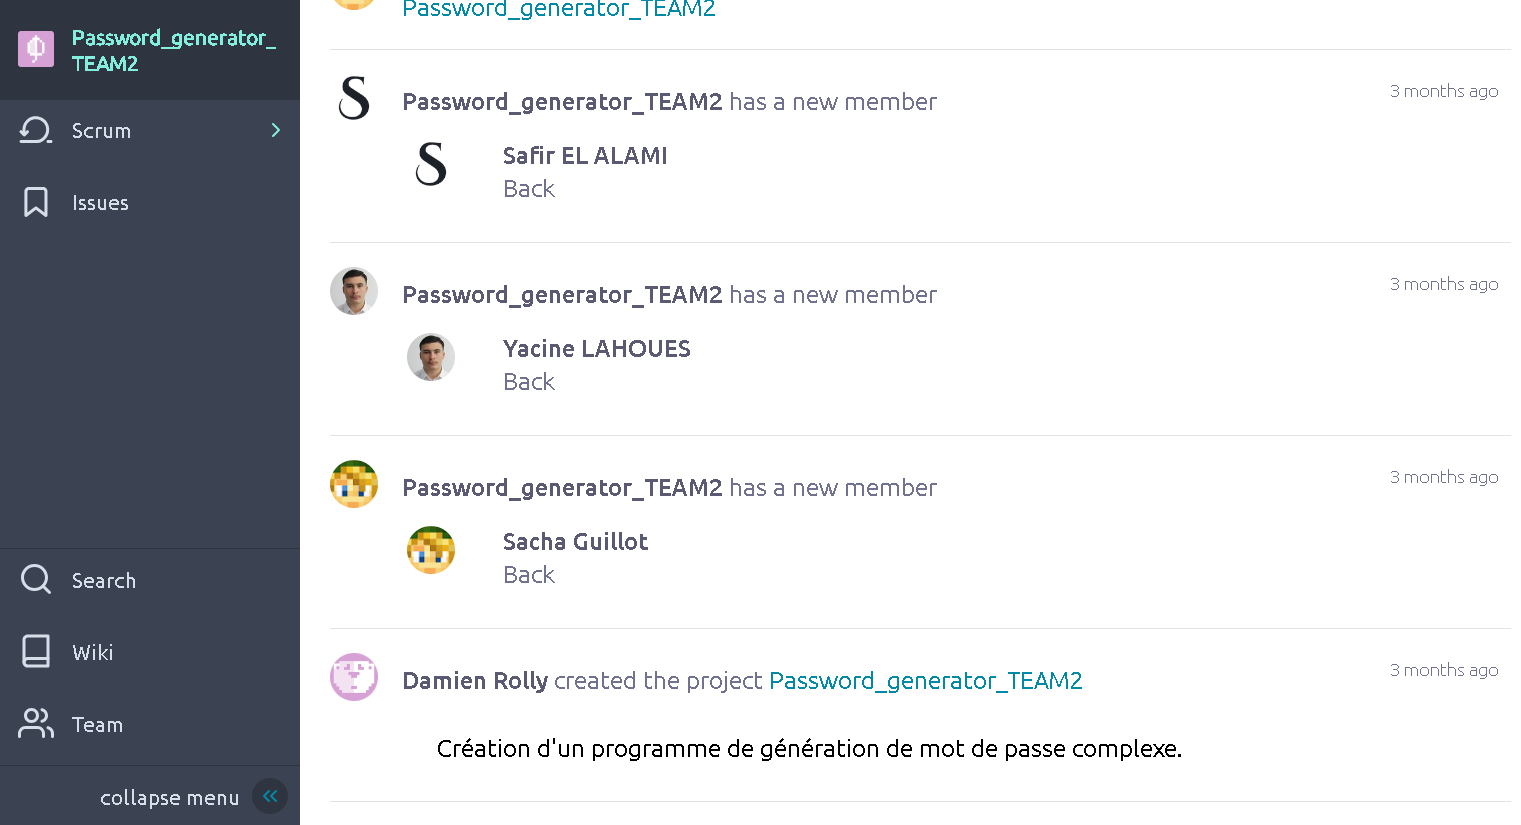Click the project title in sidebar header

tap(173, 50)
